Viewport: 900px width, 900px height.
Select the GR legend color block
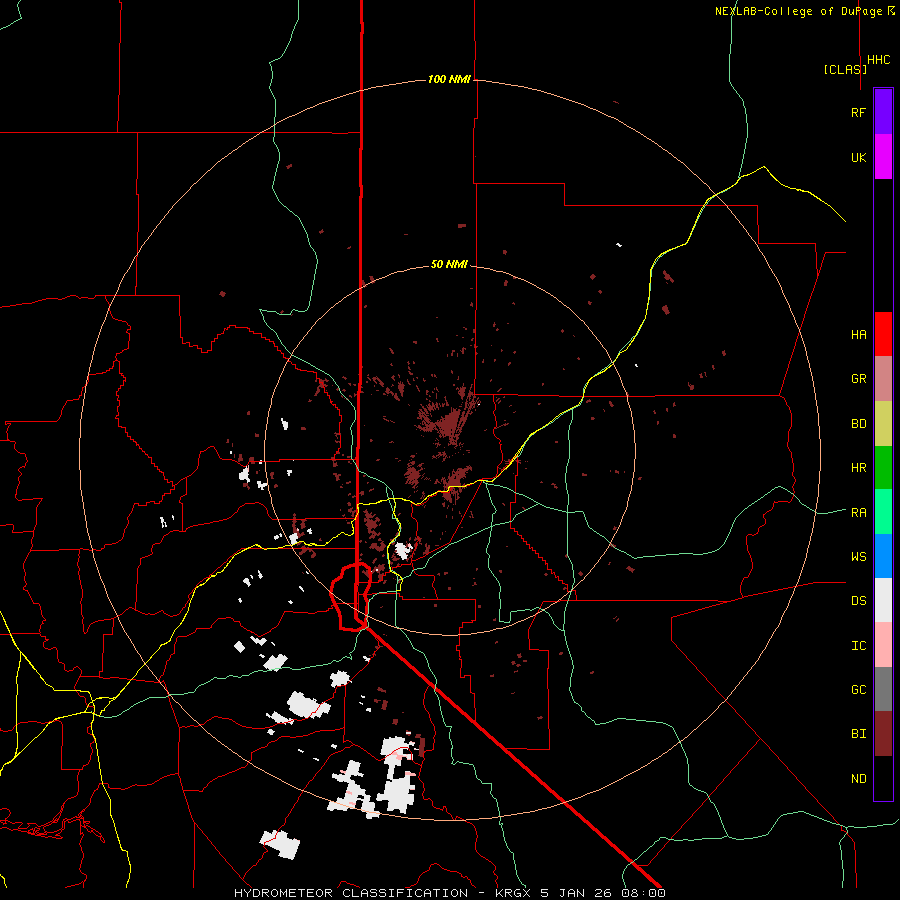pyautogui.click(x=883, y=379)
